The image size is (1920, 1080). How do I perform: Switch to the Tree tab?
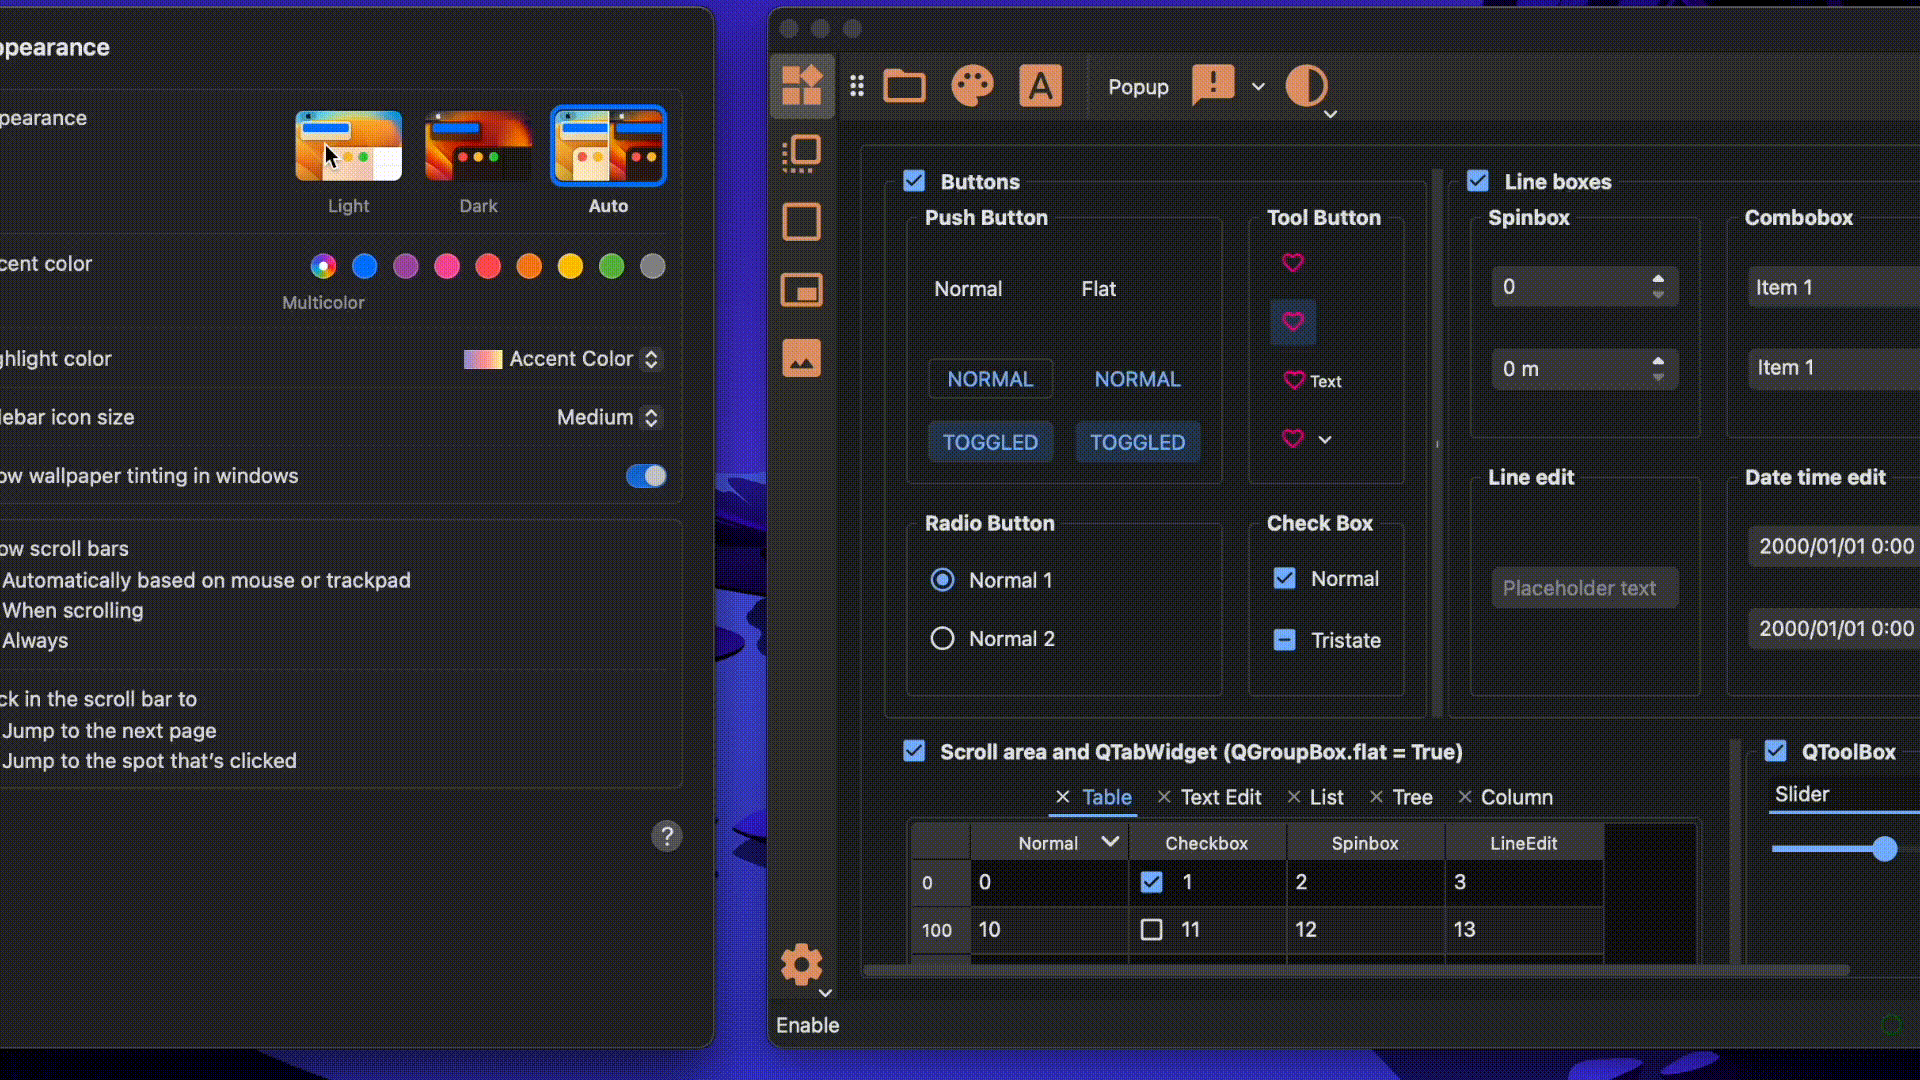coord(1413,797)
